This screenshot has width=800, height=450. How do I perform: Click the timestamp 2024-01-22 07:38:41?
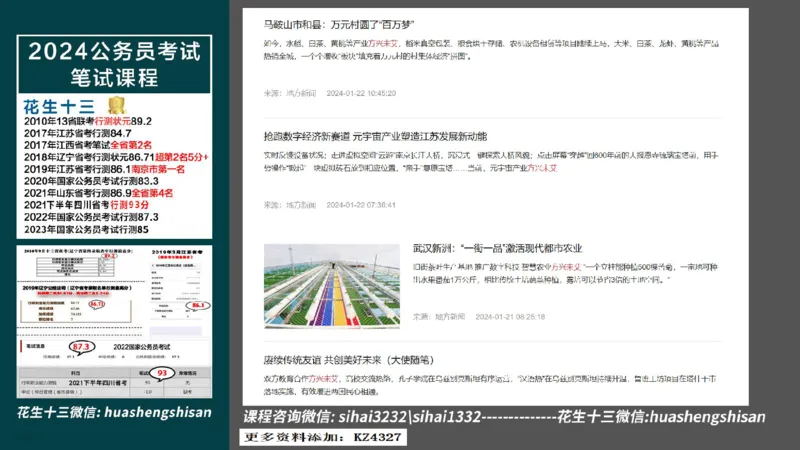point(361,205)
